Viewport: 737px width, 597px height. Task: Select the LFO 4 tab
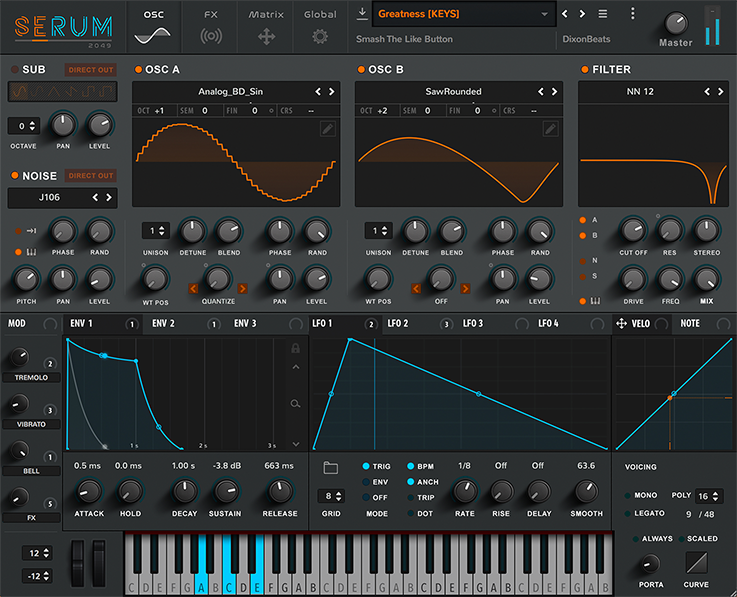pos(571,323)
